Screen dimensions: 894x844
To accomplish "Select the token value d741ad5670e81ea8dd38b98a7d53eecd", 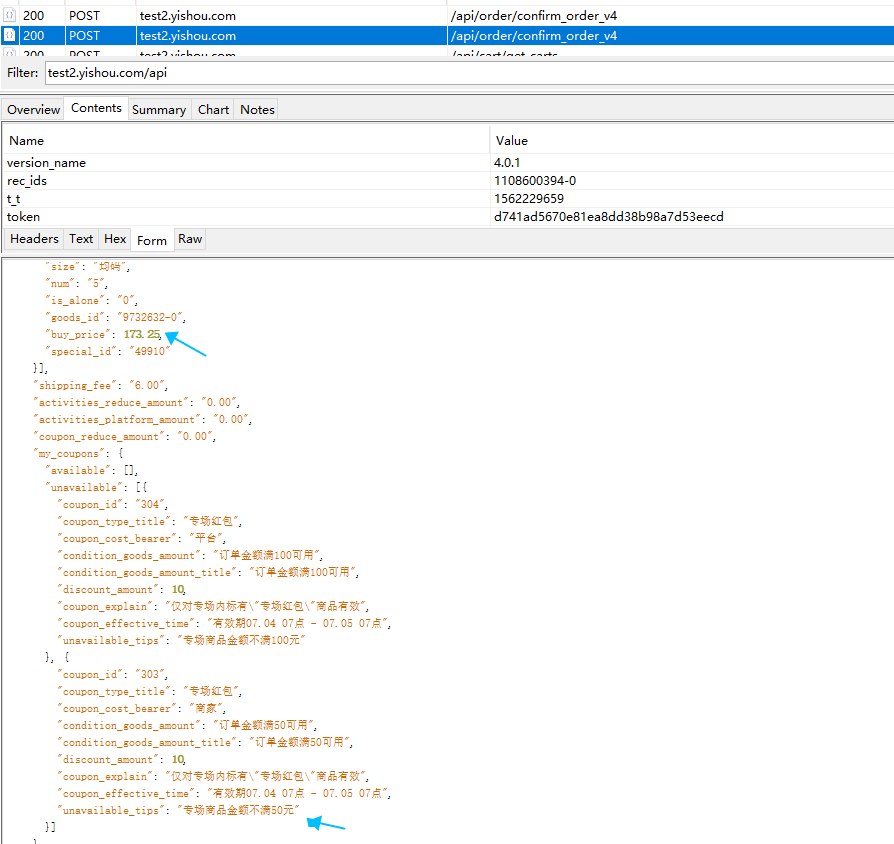I will [608, 217].
